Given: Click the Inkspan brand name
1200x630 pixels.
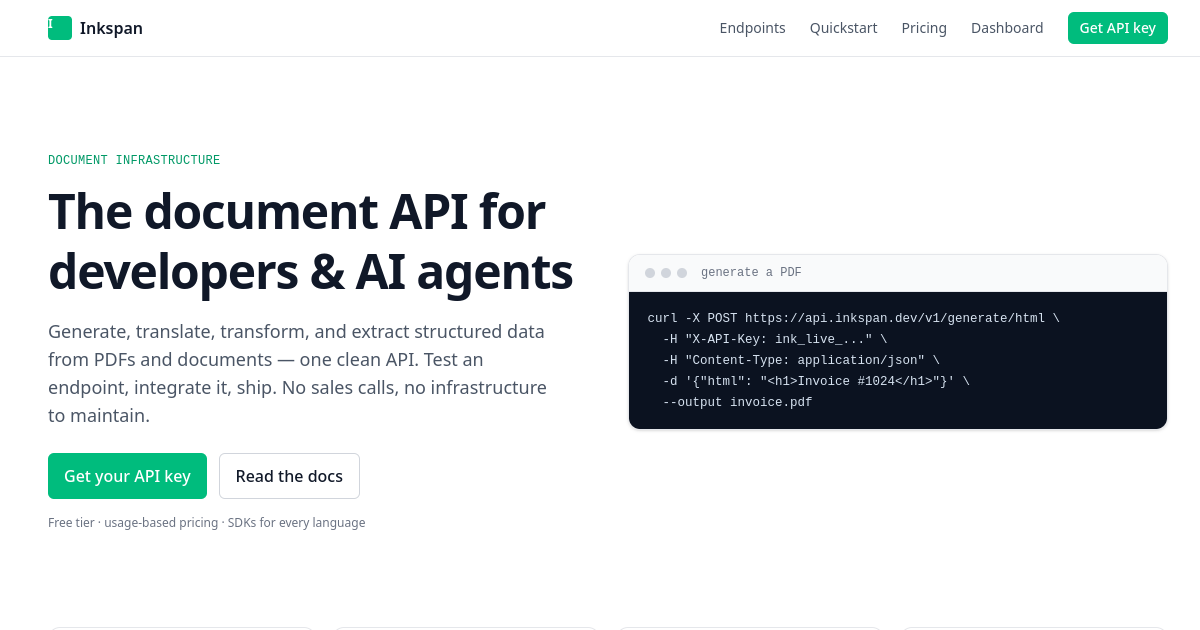Looking at the screenshot, I should click(111, 28).
